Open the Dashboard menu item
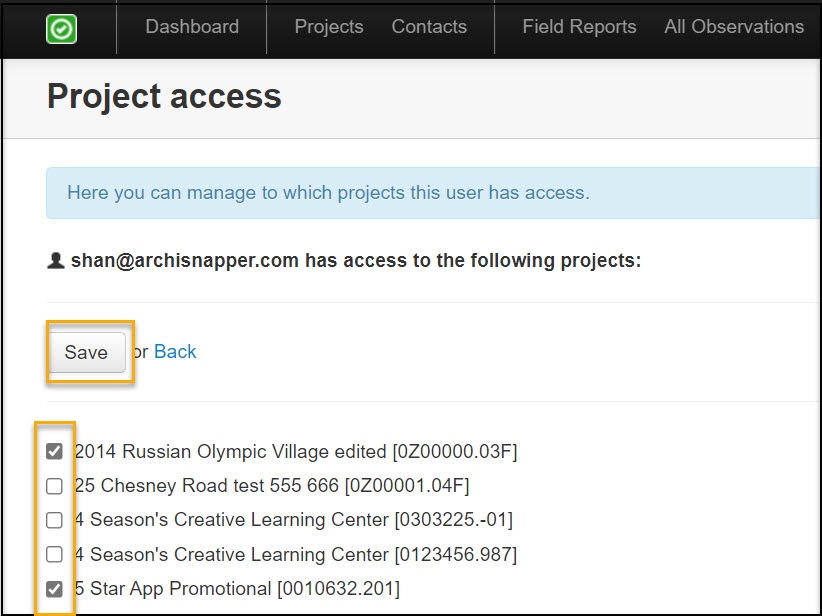 (192, 27)
